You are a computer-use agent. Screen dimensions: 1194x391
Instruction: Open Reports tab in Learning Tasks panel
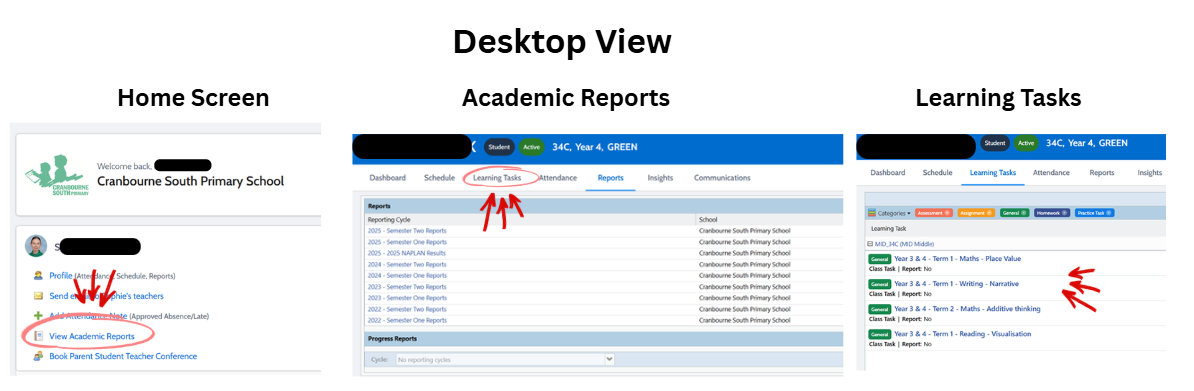1102,173
